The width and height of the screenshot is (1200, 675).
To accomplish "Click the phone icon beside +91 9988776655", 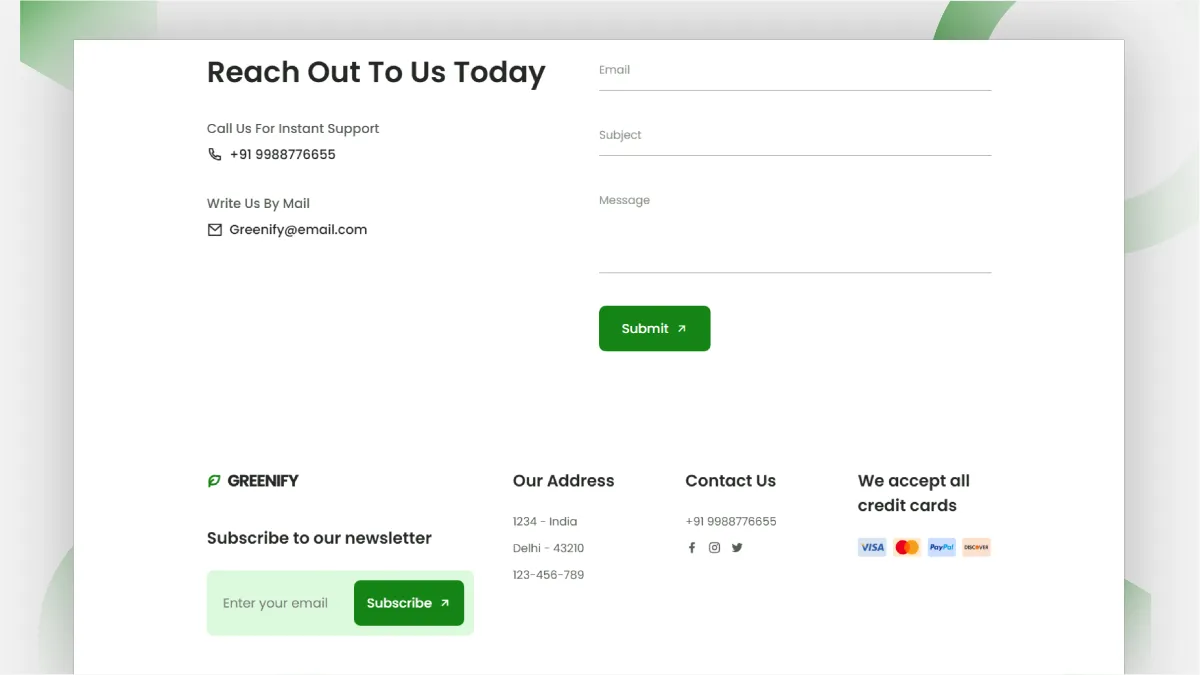I will 214,154.
